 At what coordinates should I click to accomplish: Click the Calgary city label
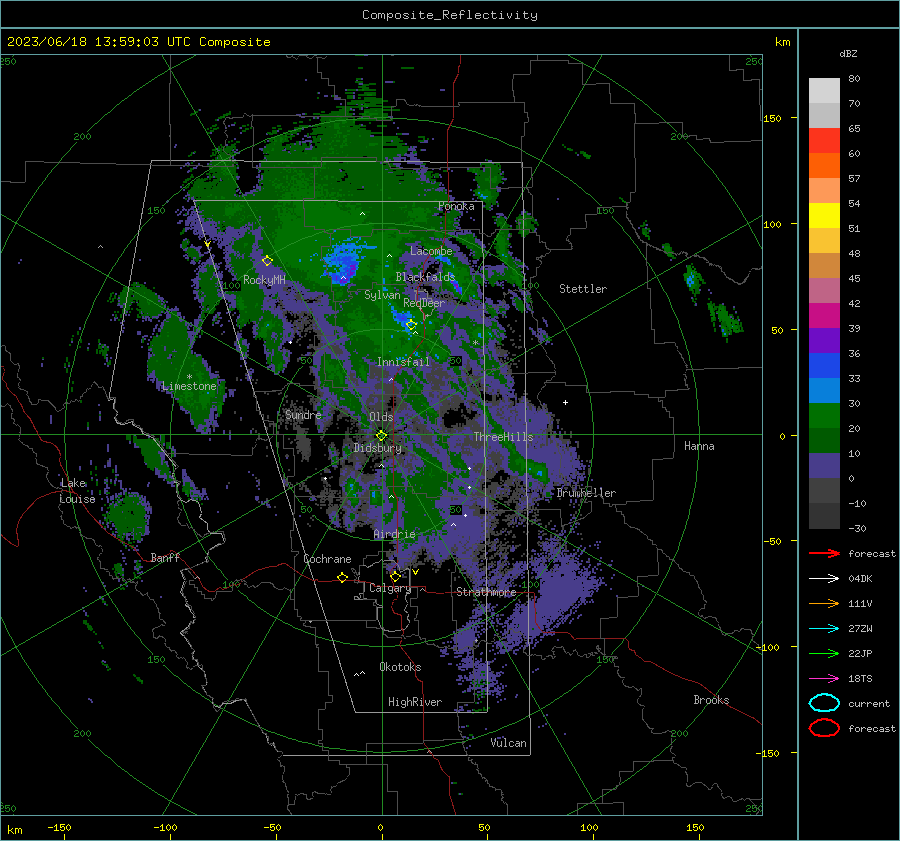(x=390, y=588)
